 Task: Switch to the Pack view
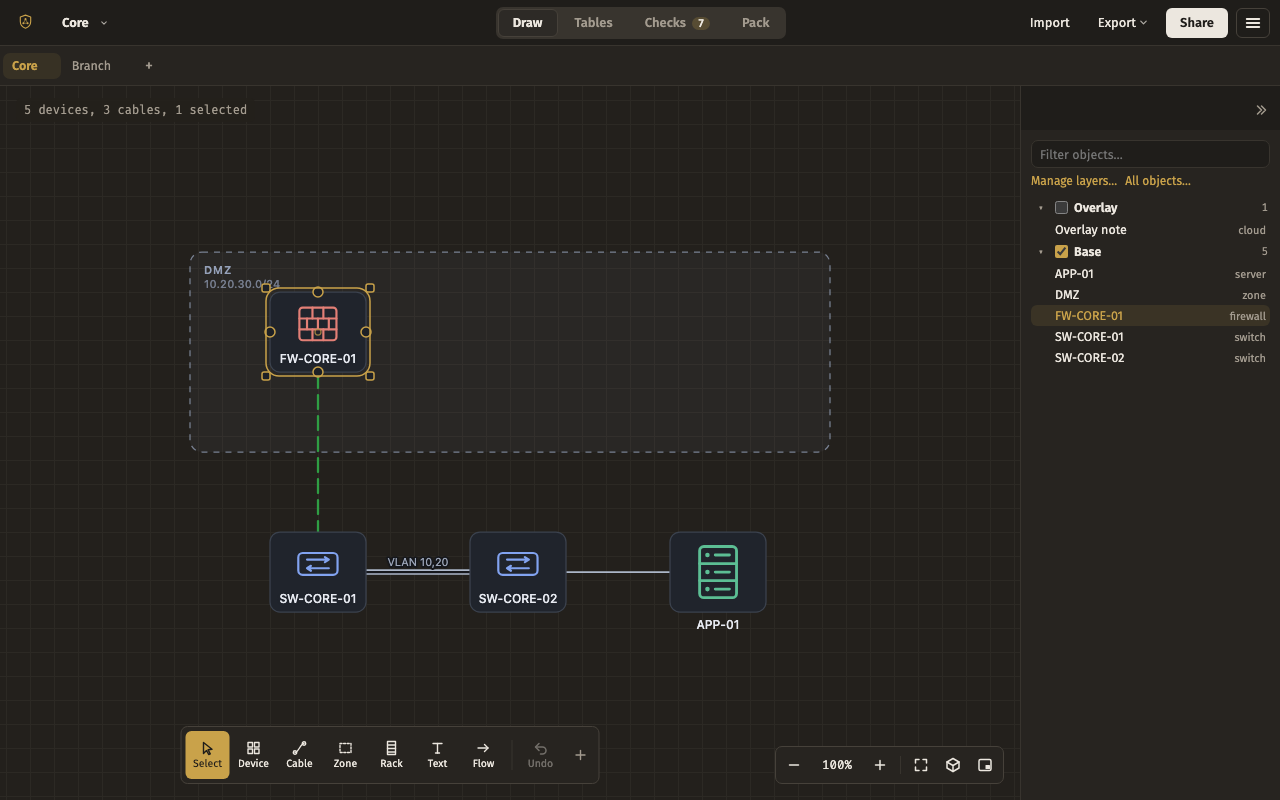click(x=756, y=23)
